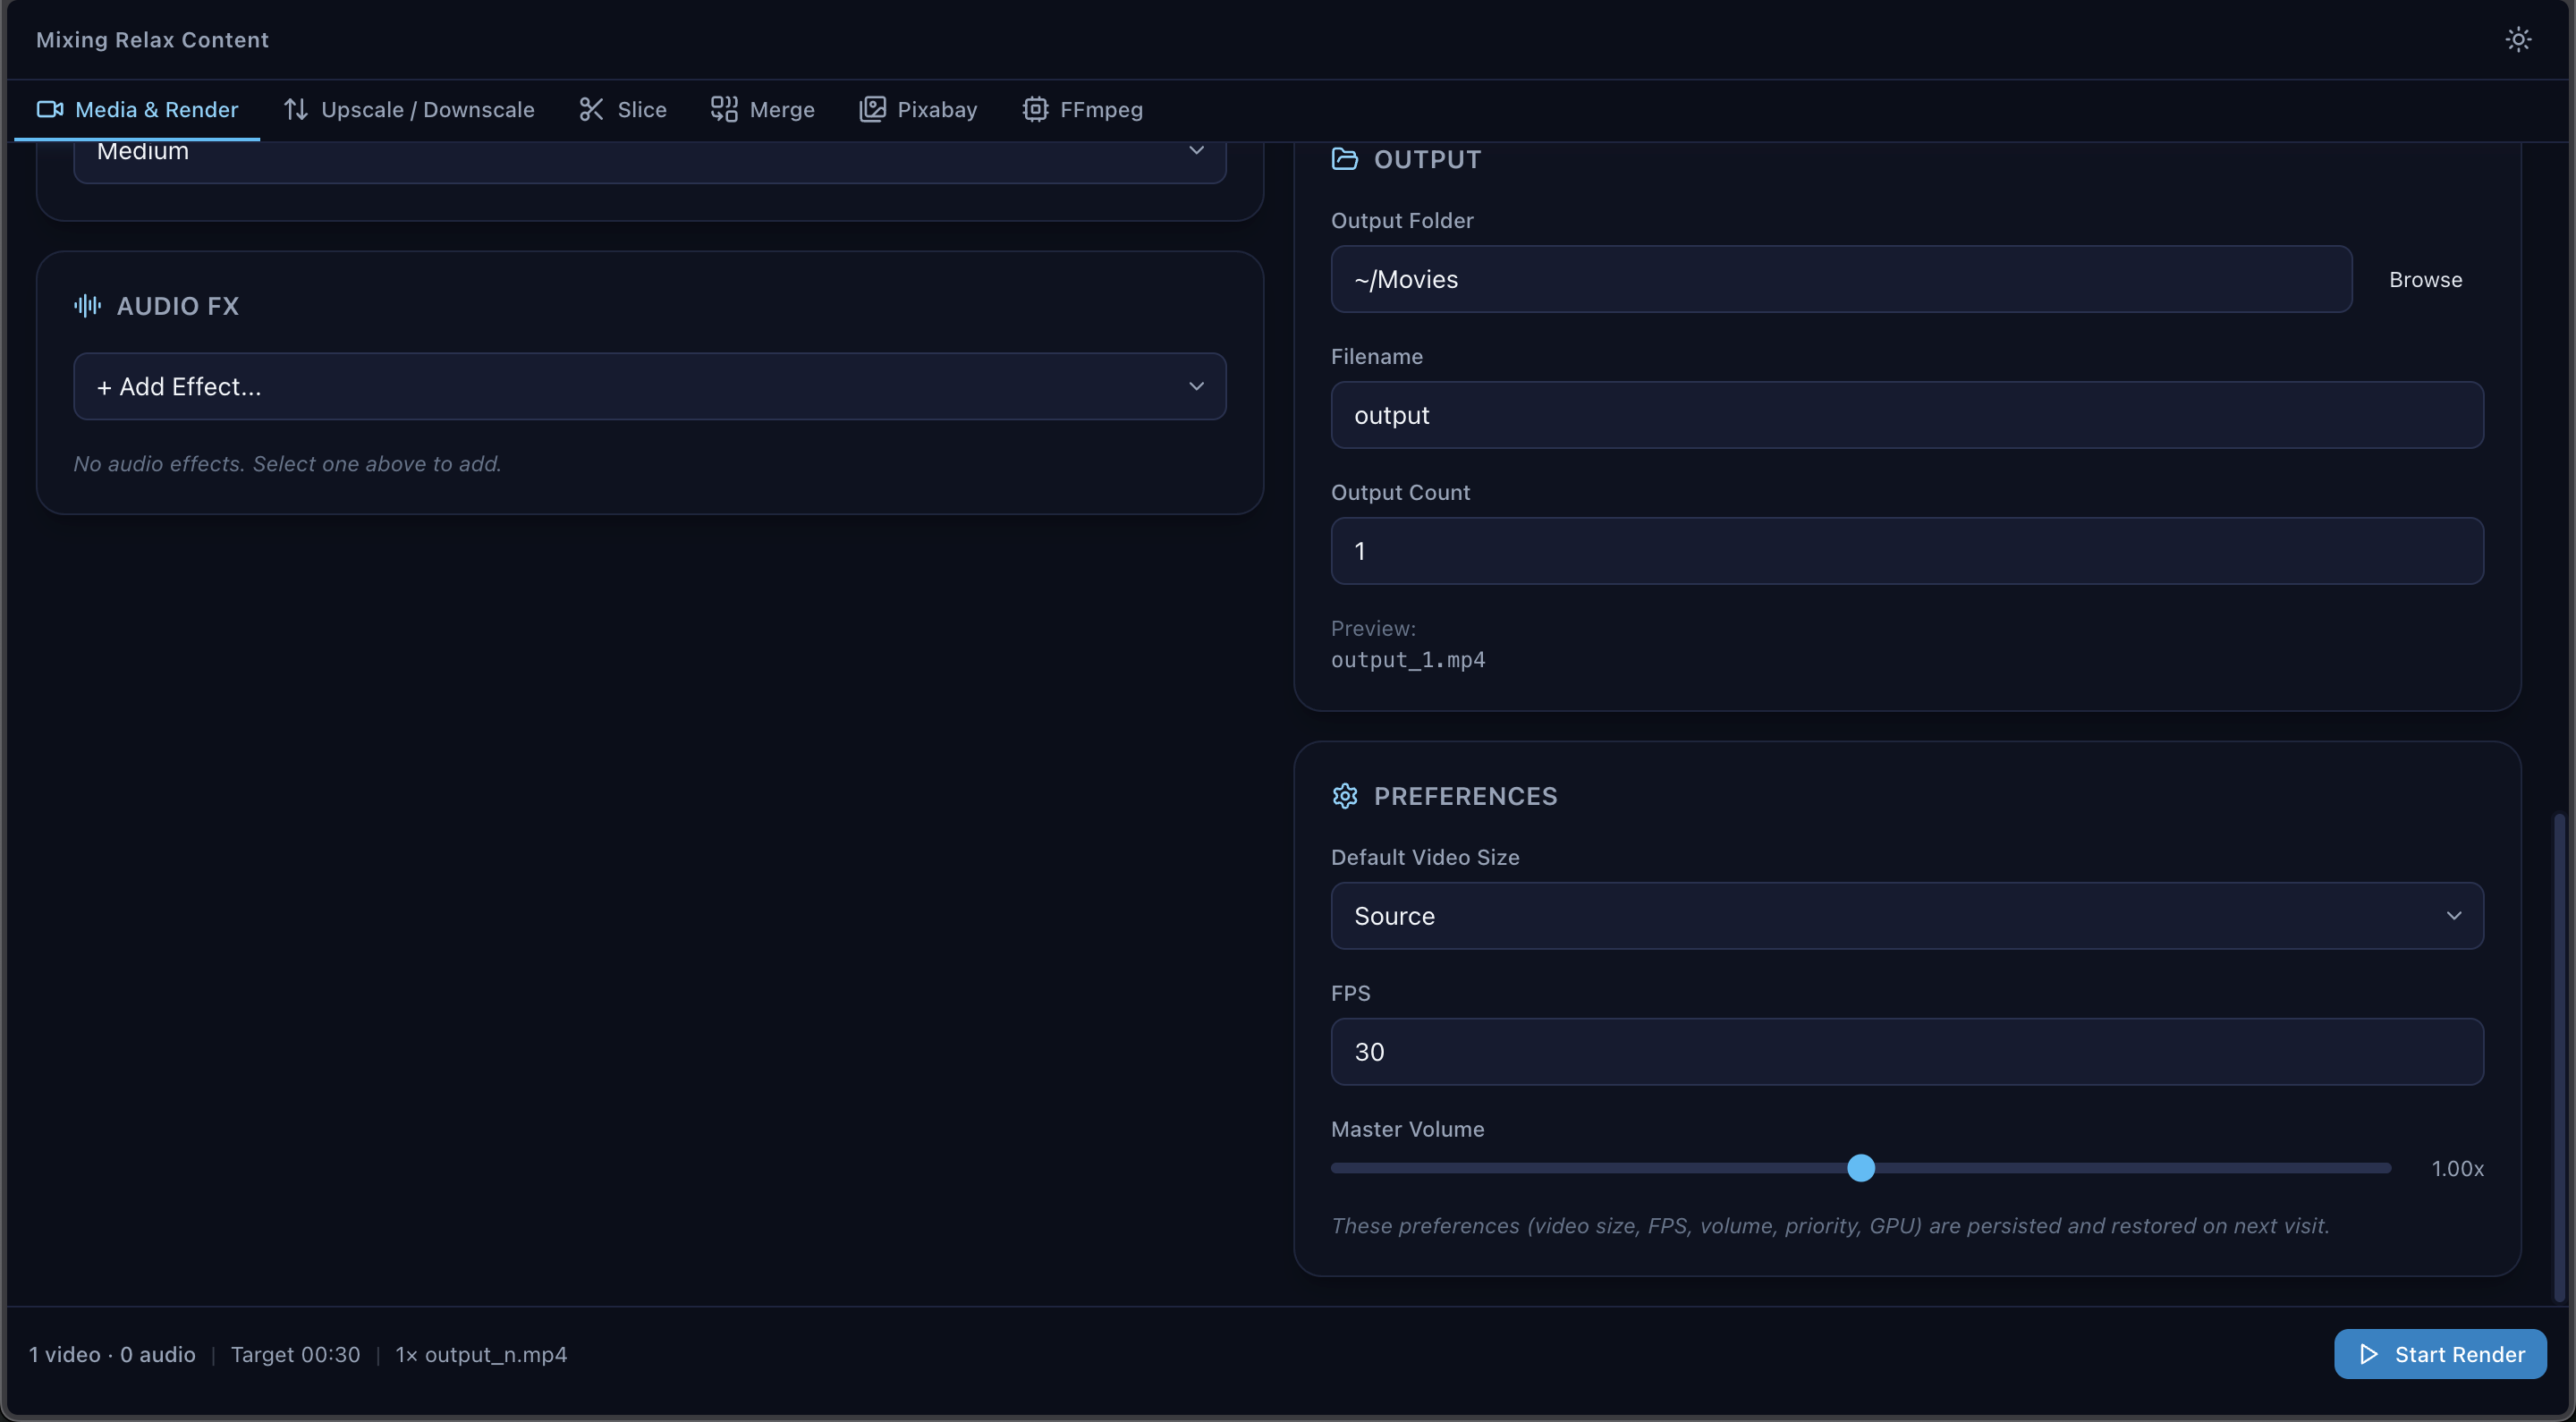Viewport: 2576px width, 1422px height.
Task: Click the right-side vertical scrollbar
Action: (2560, 1056)
